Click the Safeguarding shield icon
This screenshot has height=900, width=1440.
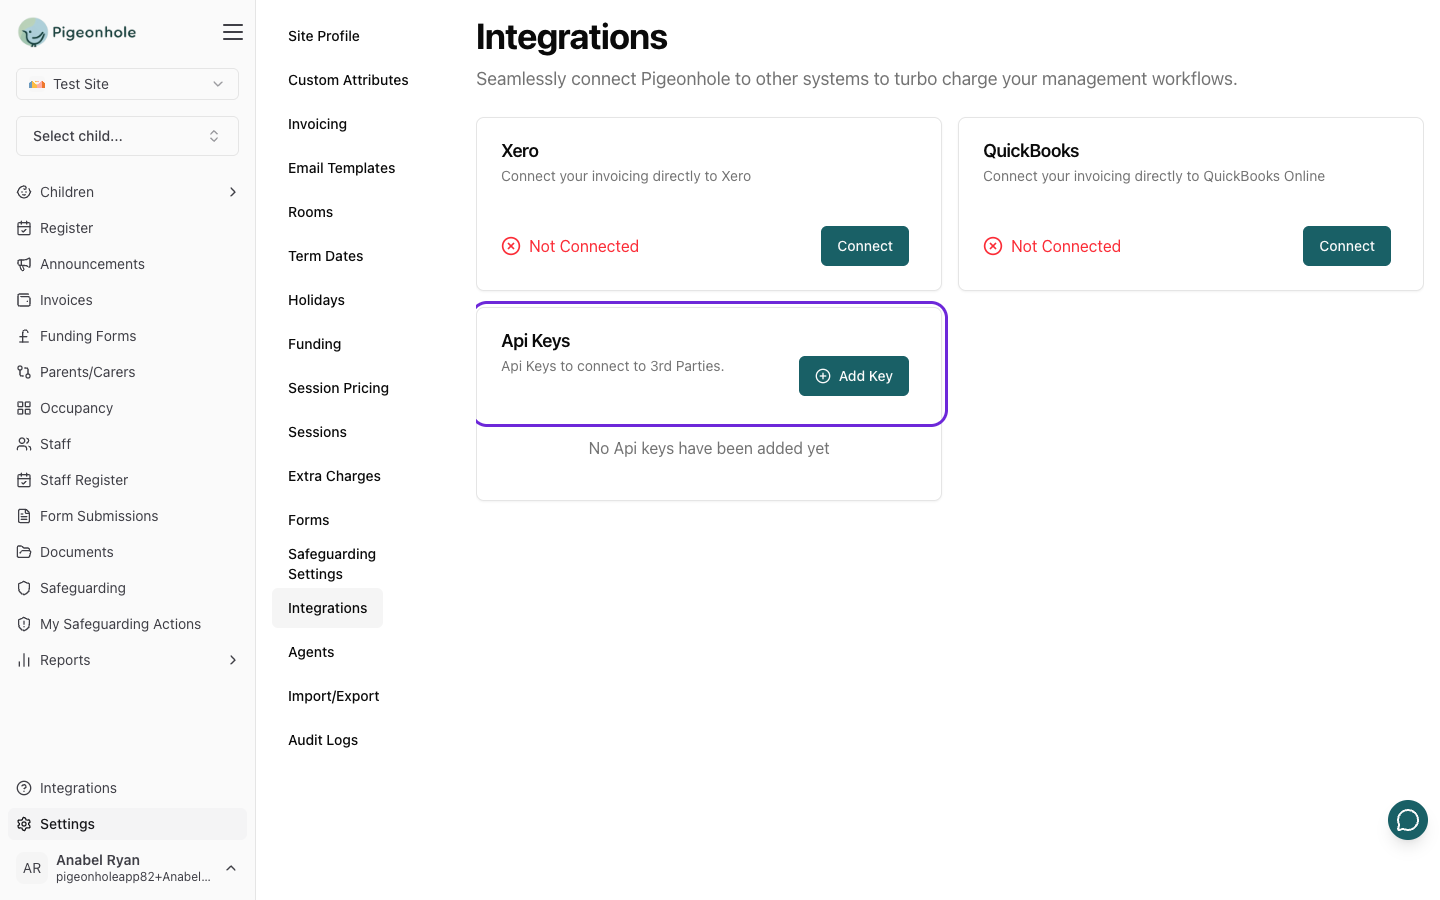(x=24, y=588)
